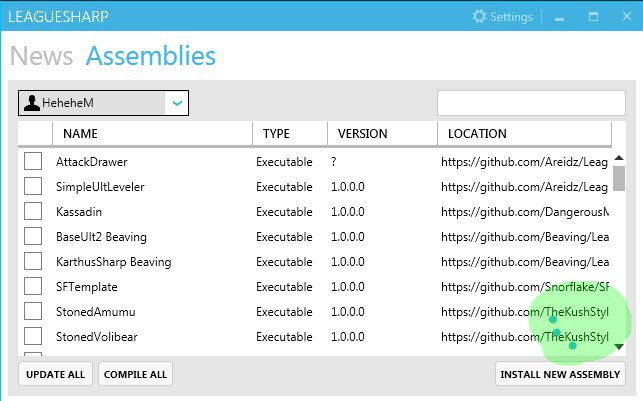Click the HeheheM profile user icon
This screenshot has height=401, width=643.
click(x=32, y=103)
